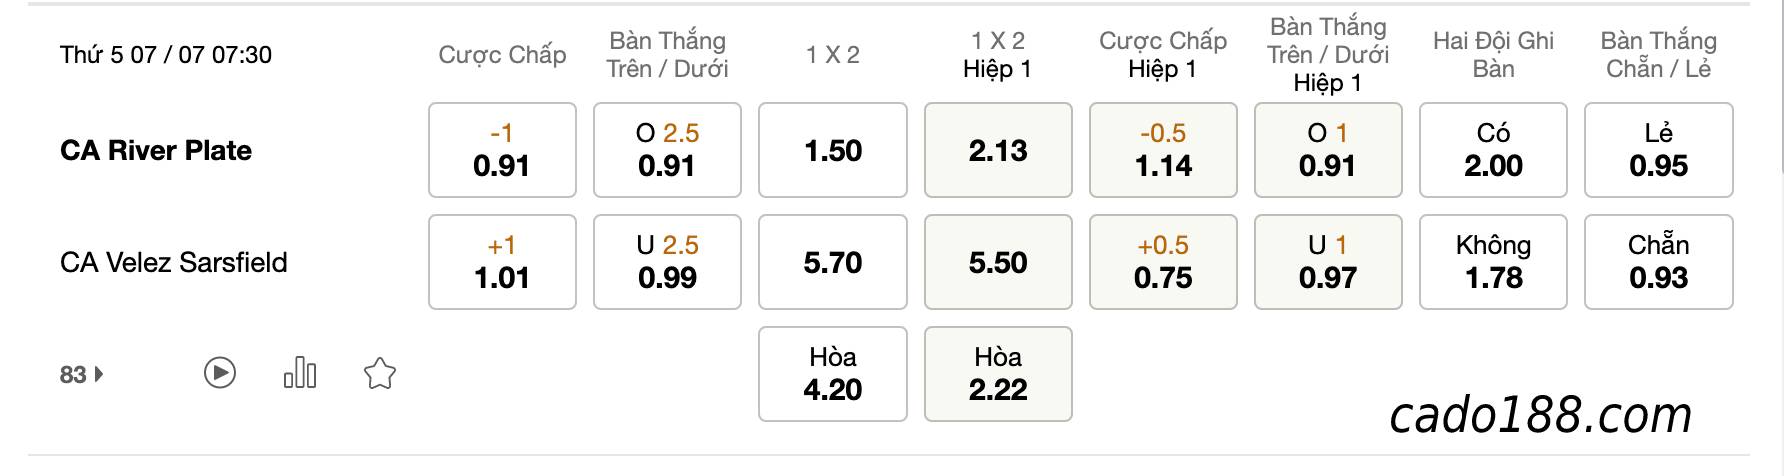
Task: Open live stream play icon
Action: click(x=220, y=374)
